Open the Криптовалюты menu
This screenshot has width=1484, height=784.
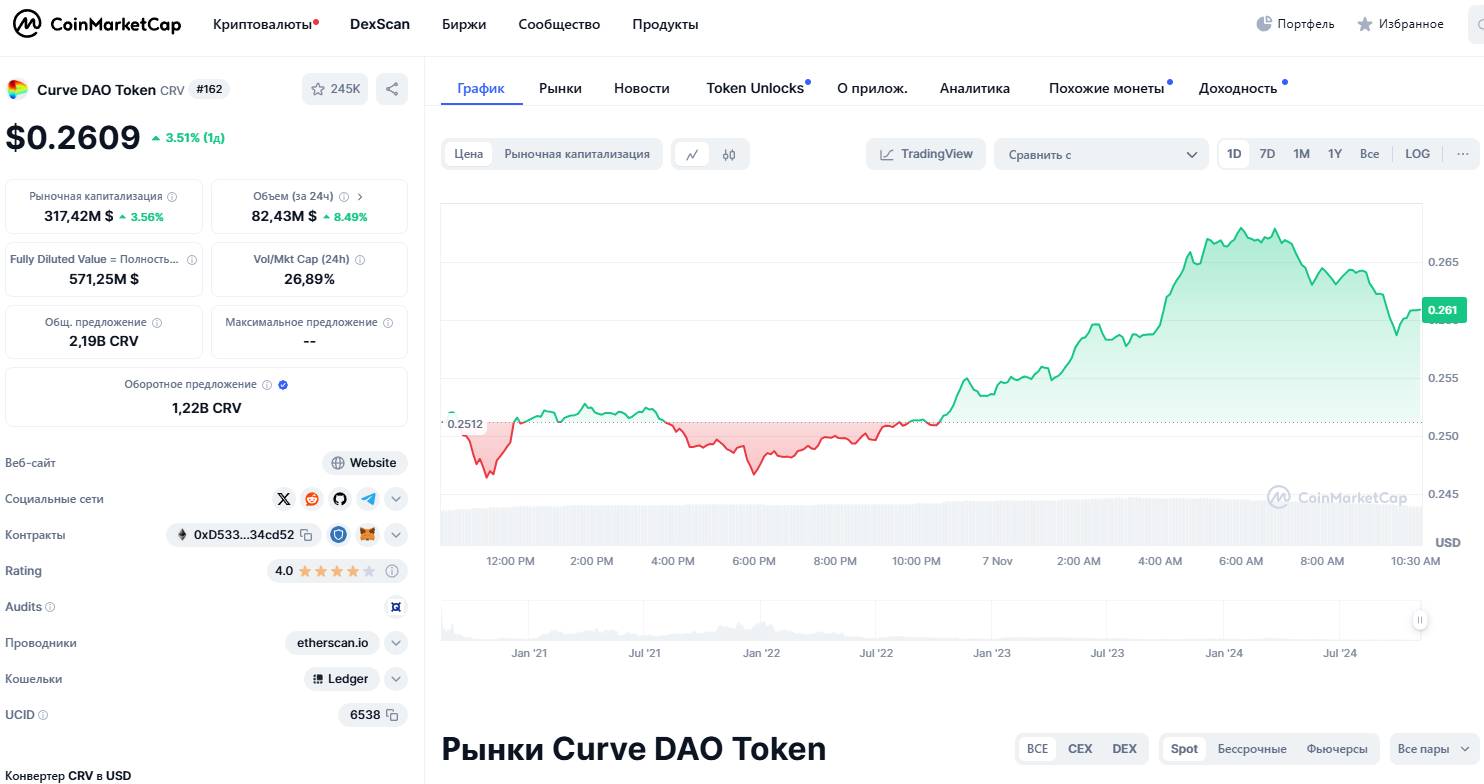point(261,24)
